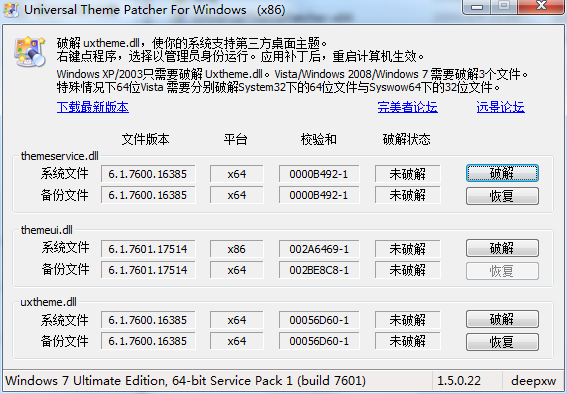Click themeui.dll system file version 6.1.7601.17514

coord(148,249)
